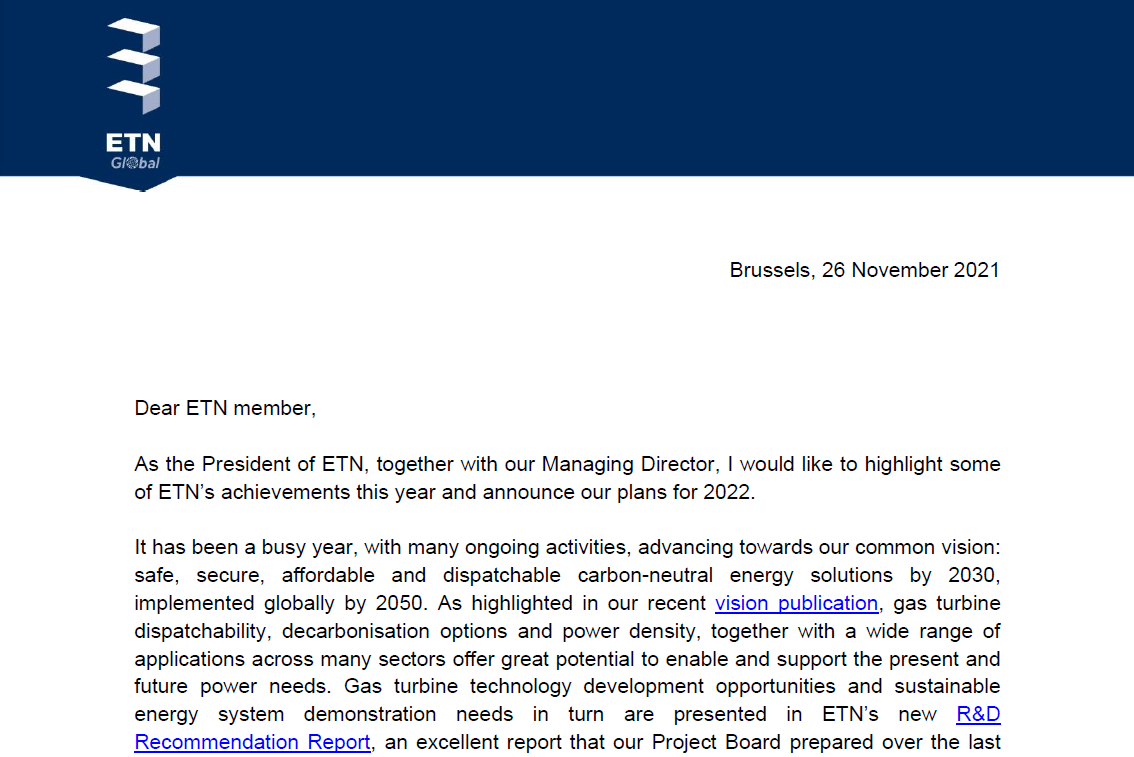Open the R&D link at line end
Image resolution: width=1134 pixels, height=757 pixels.
point(978,714)
